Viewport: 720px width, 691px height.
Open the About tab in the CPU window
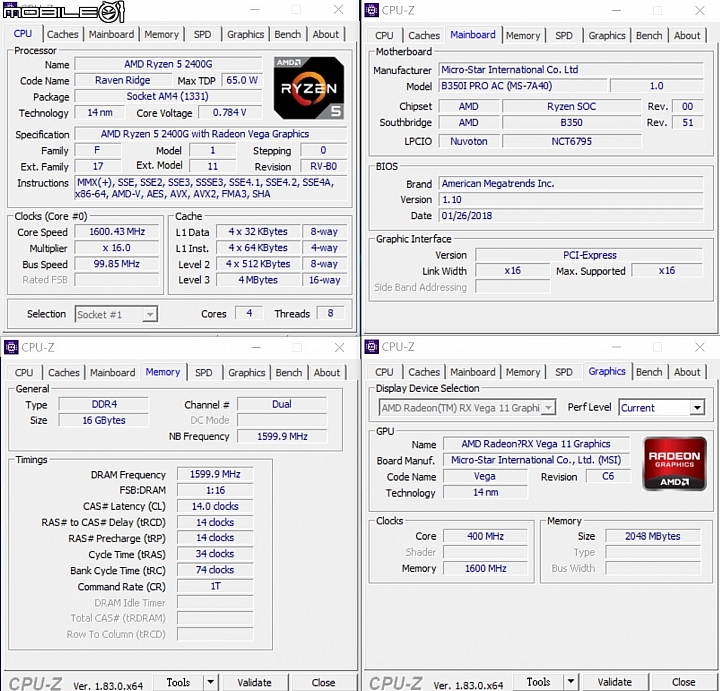(326, 34)
